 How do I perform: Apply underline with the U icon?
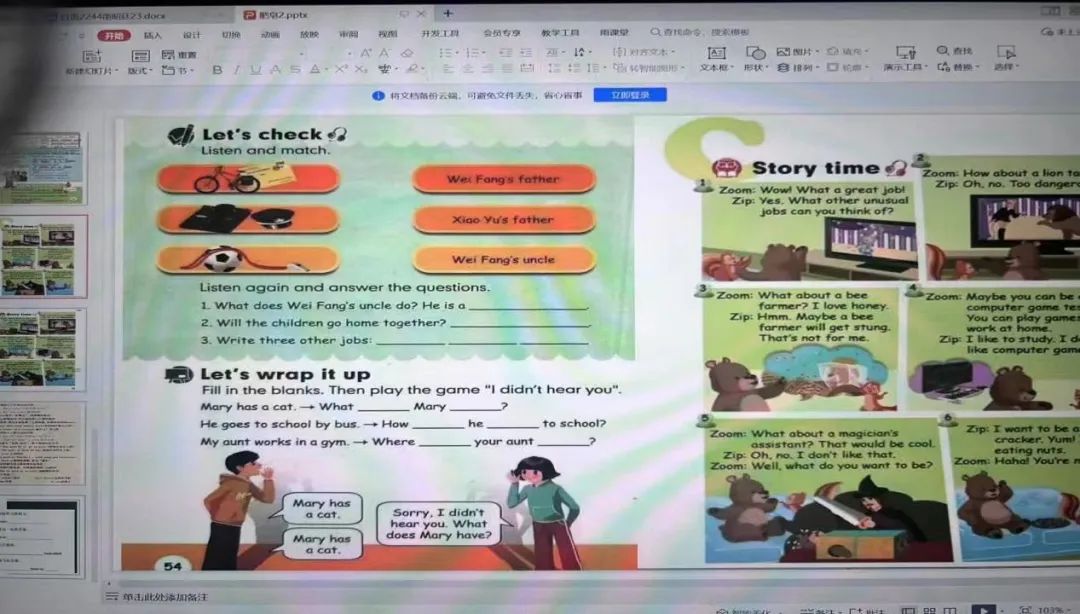[x=256, y=70]
